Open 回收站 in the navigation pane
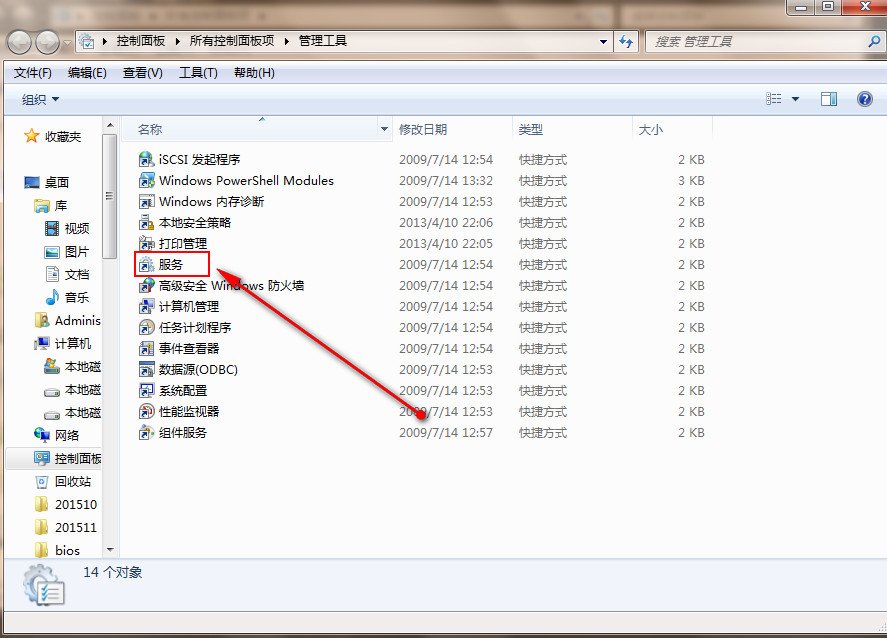The image size is (887, 638). click(63, 481)
